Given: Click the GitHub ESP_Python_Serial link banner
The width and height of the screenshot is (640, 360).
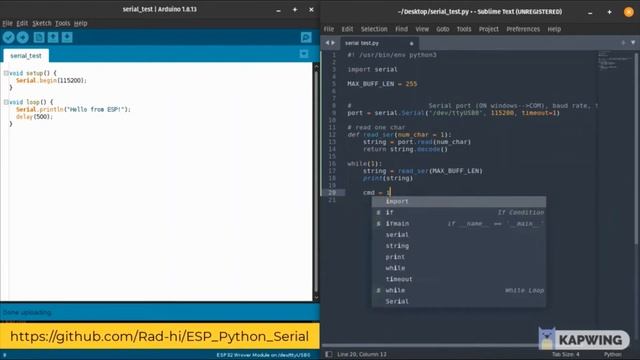Looking at the screenshot, I should point(160,336).
